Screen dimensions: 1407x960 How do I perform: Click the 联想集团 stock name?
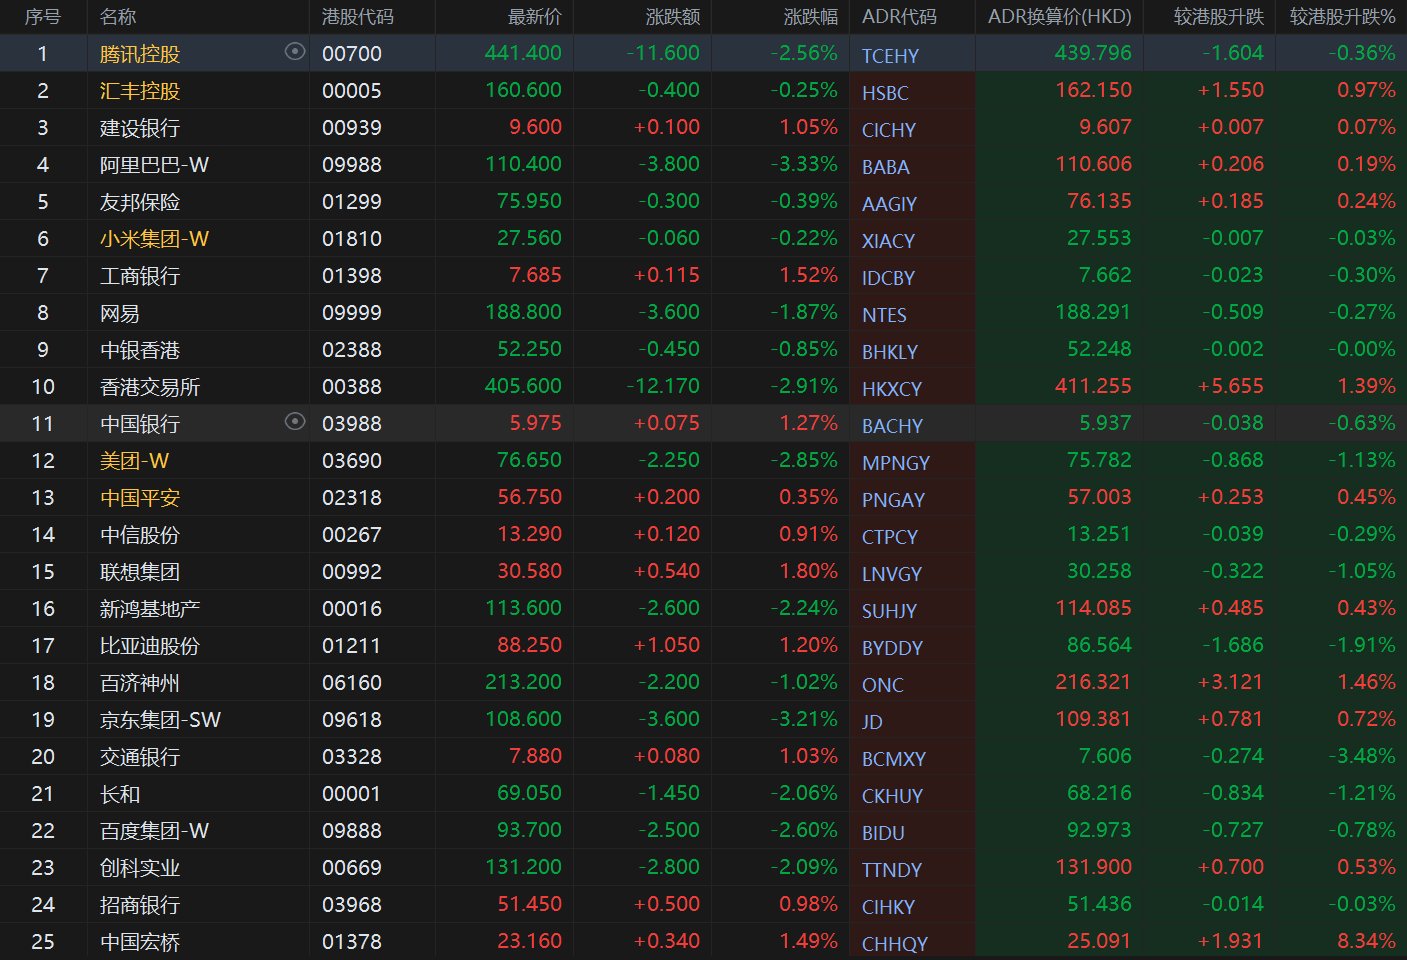(x=140, y=572)
